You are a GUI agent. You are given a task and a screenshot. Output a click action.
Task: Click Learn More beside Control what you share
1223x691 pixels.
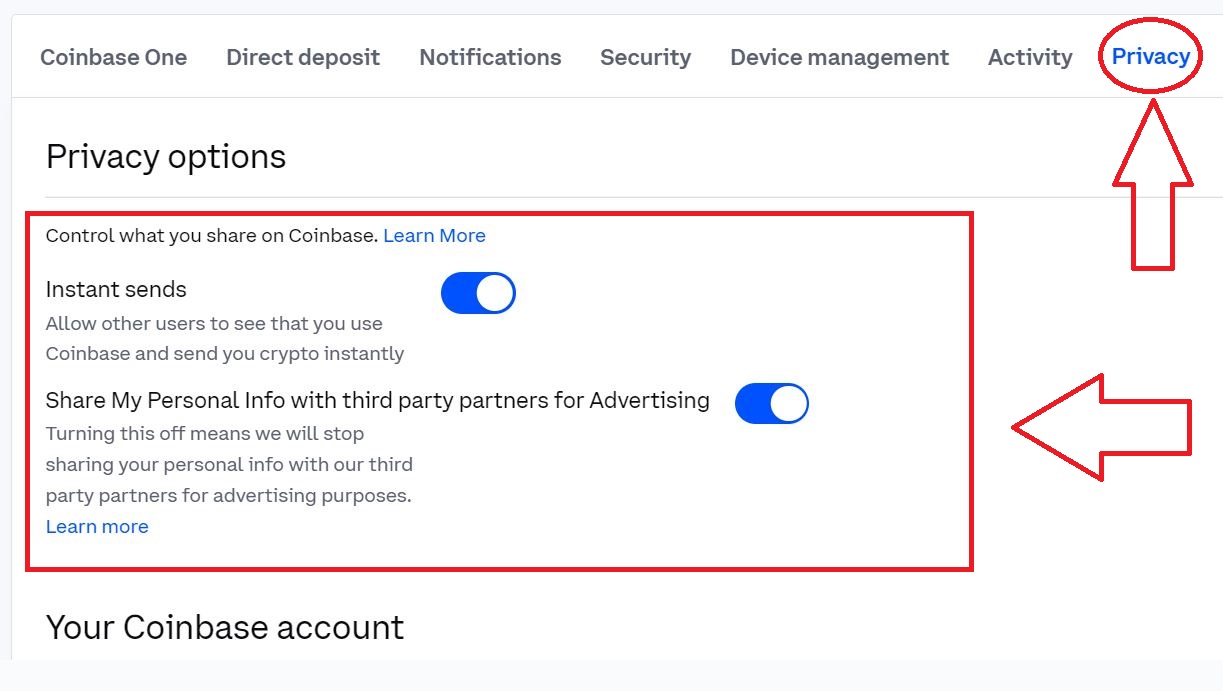pos(434,236)
